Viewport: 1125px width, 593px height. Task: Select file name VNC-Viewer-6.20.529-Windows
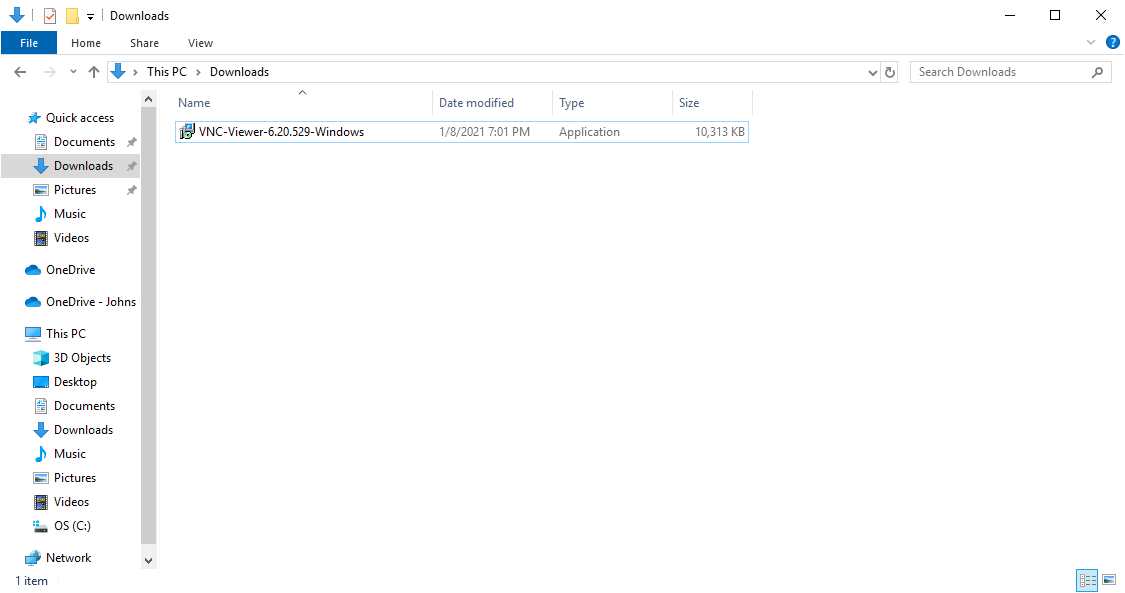click(281, 132)
